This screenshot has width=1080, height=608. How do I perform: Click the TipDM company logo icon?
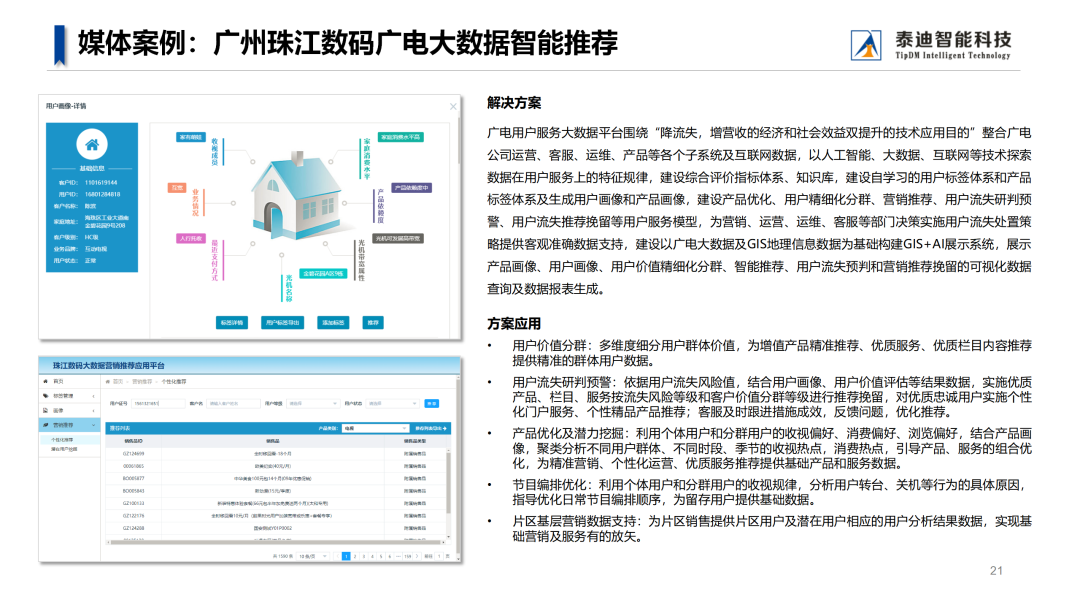pos(866,45)
